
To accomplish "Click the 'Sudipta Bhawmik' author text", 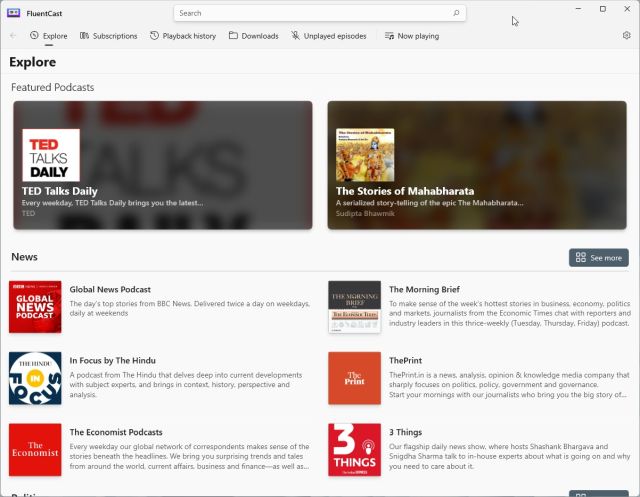I will [365, 213].
